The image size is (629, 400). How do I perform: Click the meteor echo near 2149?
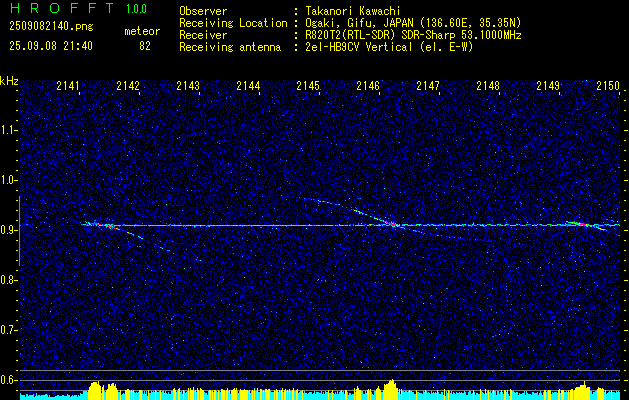pos(586,225)
